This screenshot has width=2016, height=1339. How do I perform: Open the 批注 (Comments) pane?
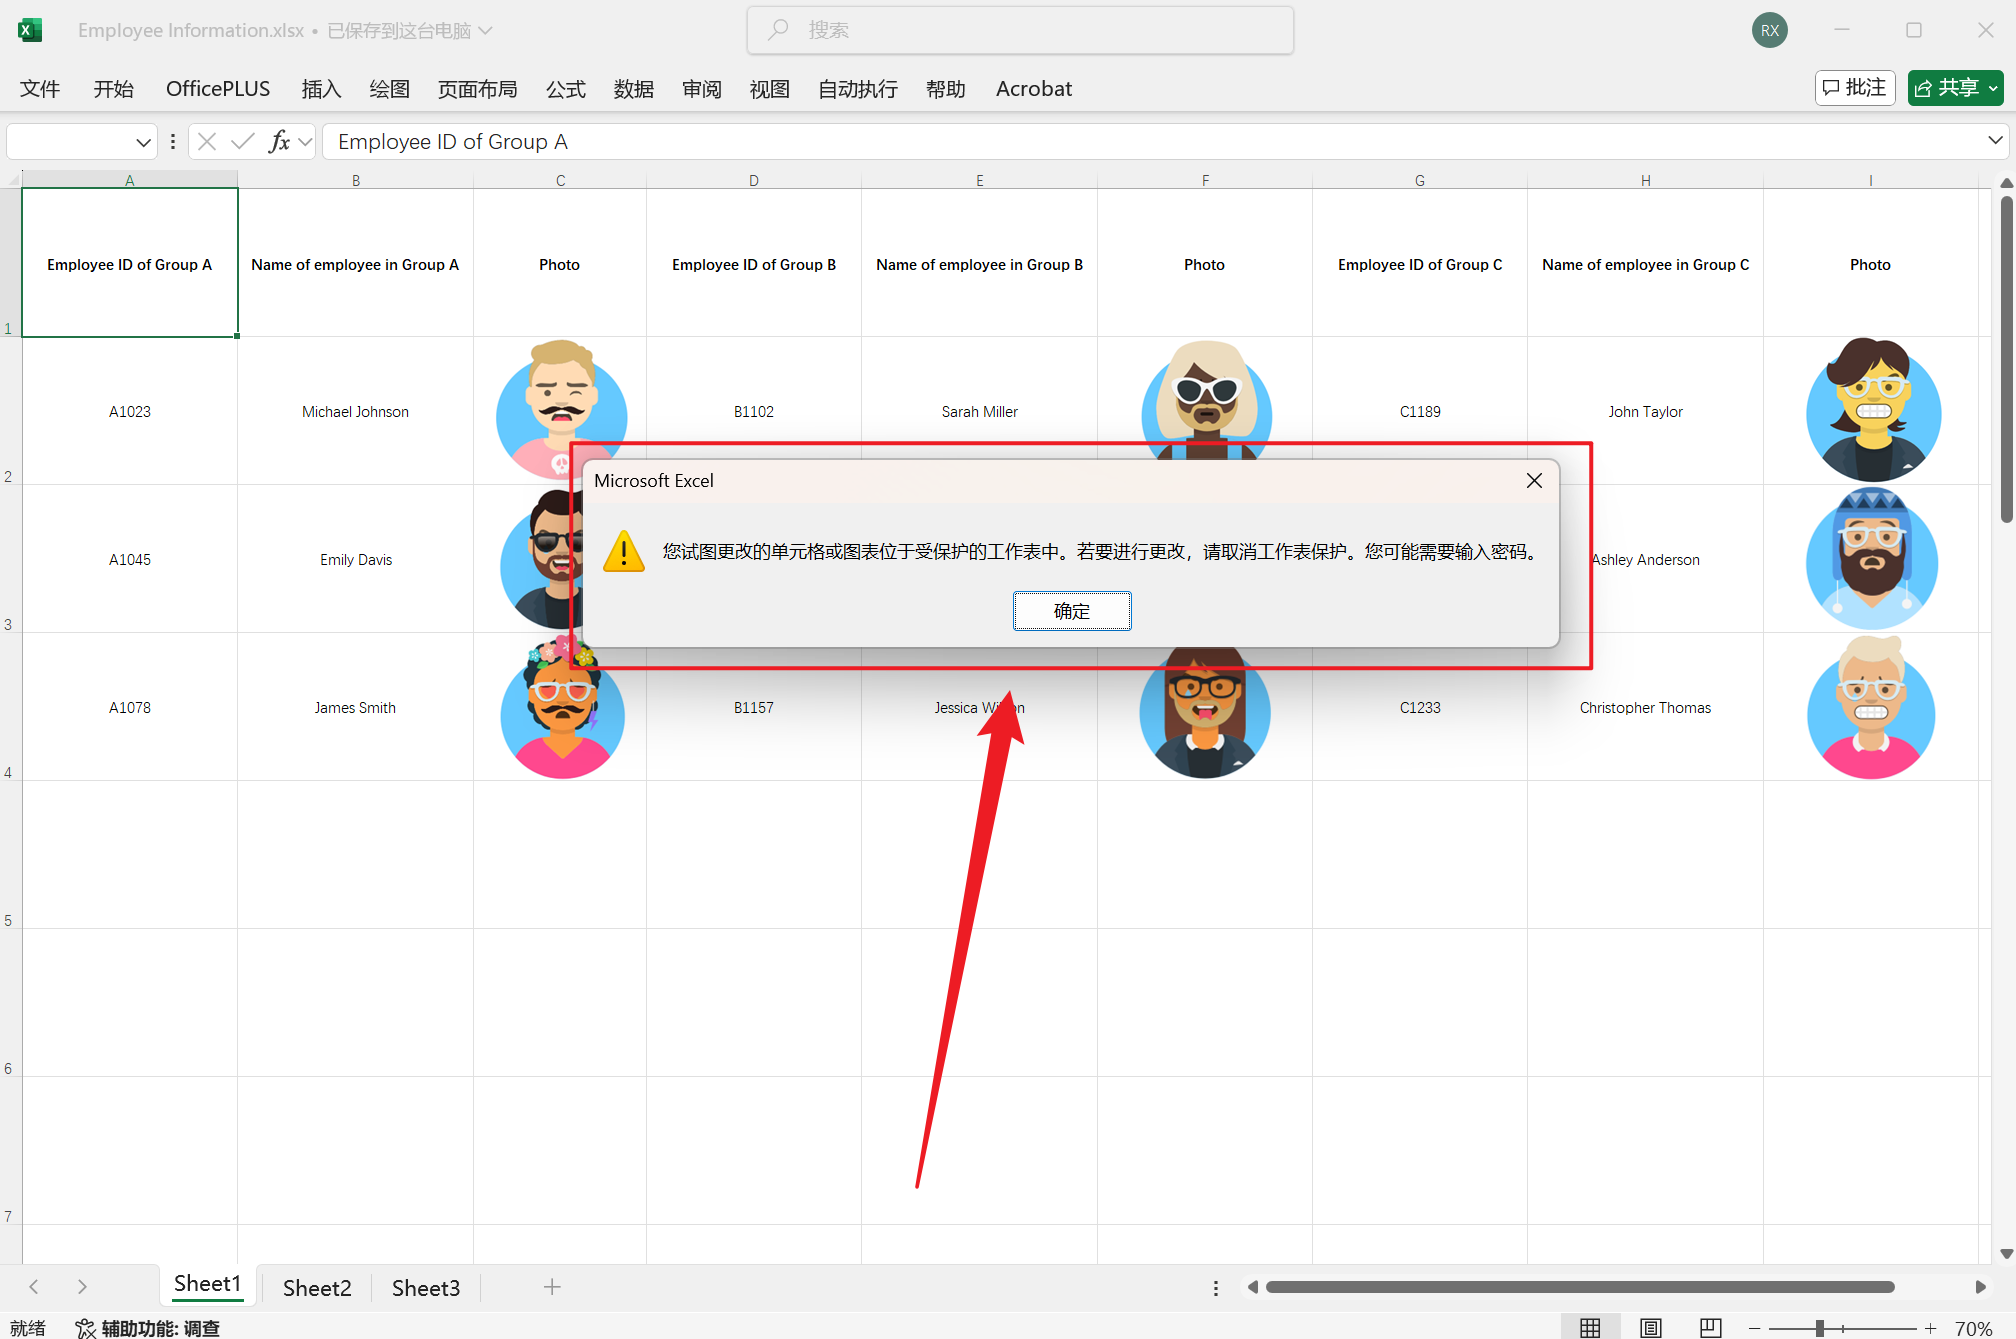pos(1855,88)
